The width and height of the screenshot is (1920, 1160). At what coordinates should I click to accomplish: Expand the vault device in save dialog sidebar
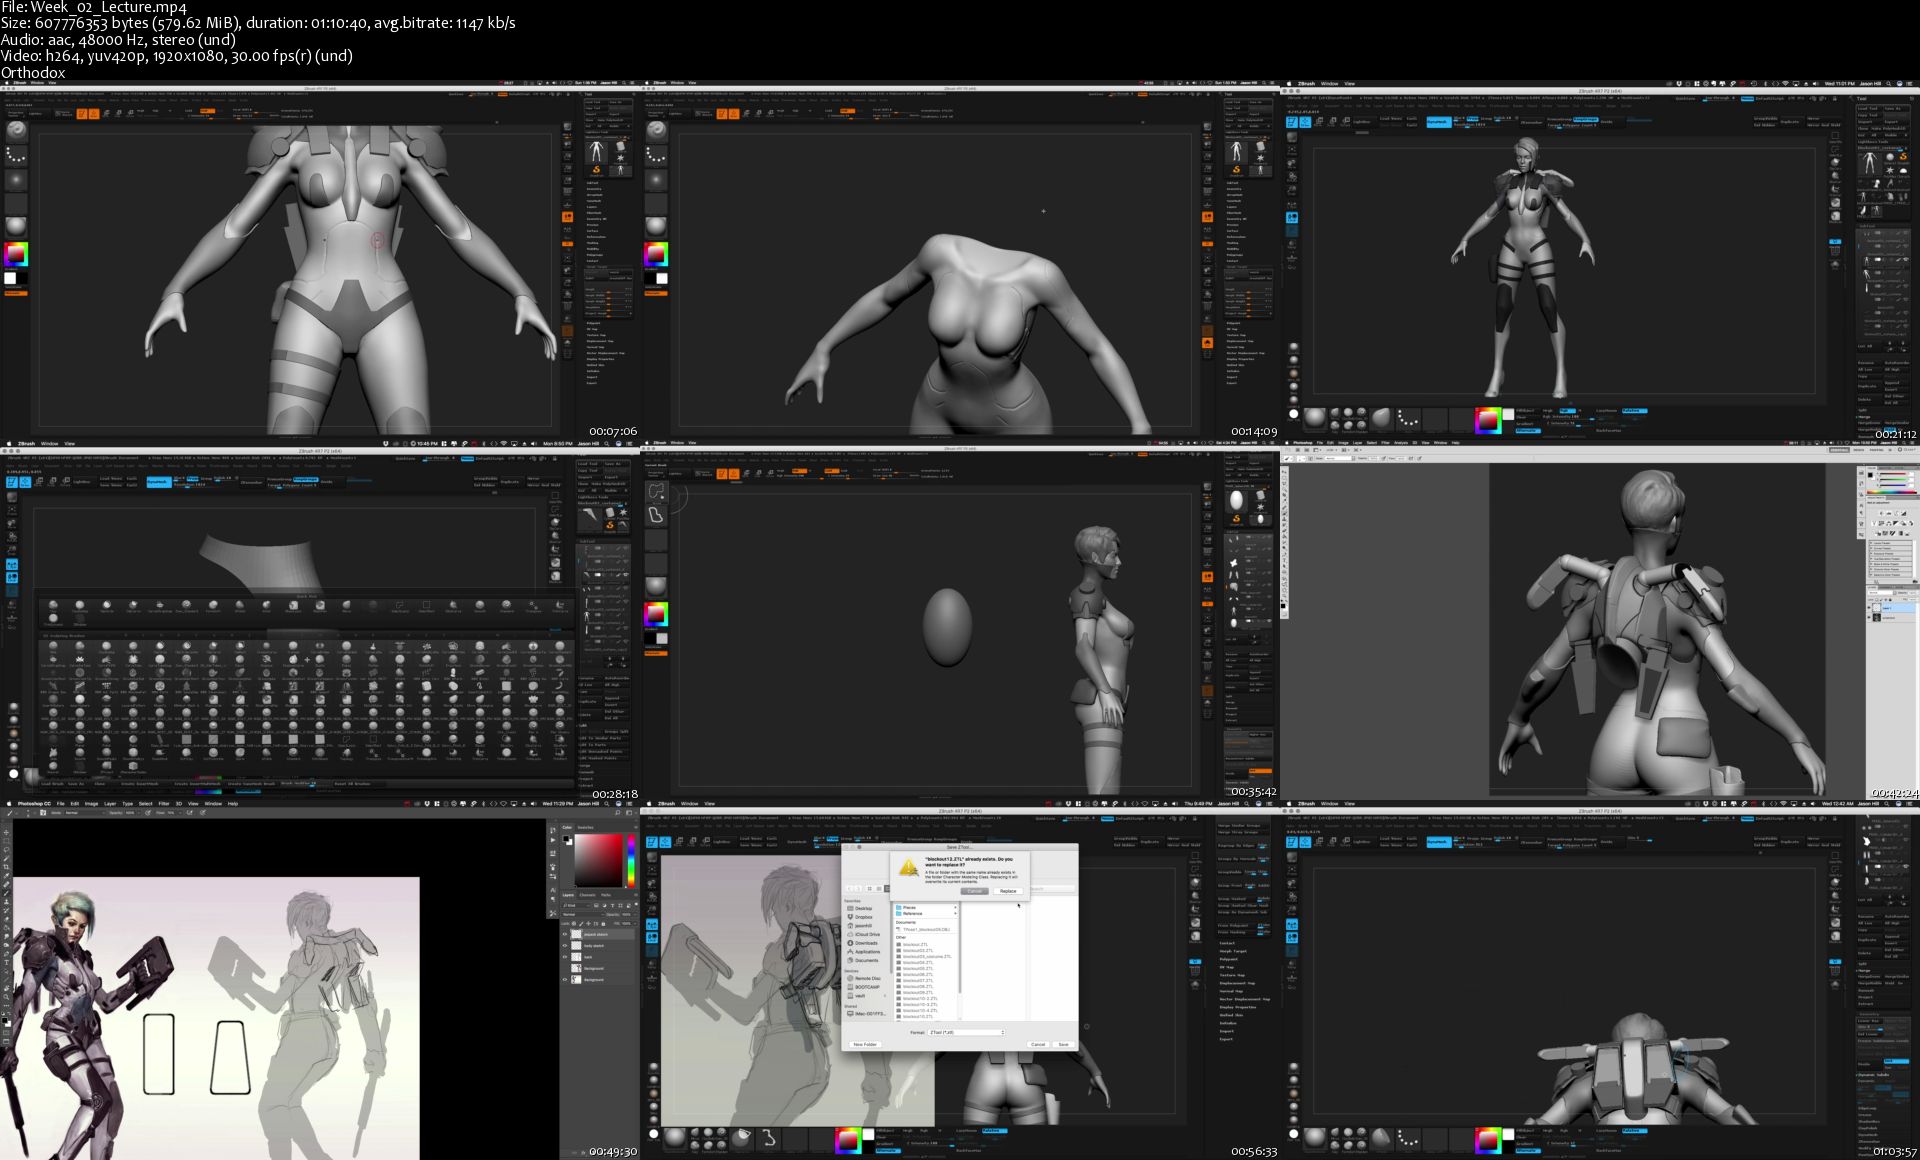click(x=885, y=996)
